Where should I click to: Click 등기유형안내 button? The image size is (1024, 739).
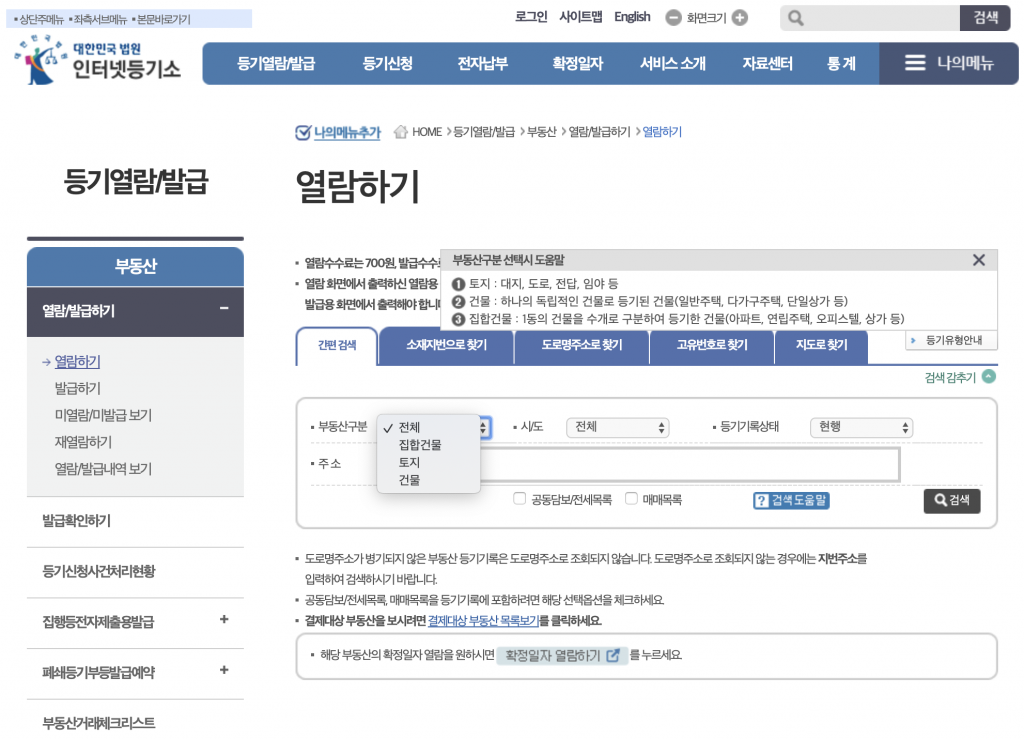coord(952,340)
